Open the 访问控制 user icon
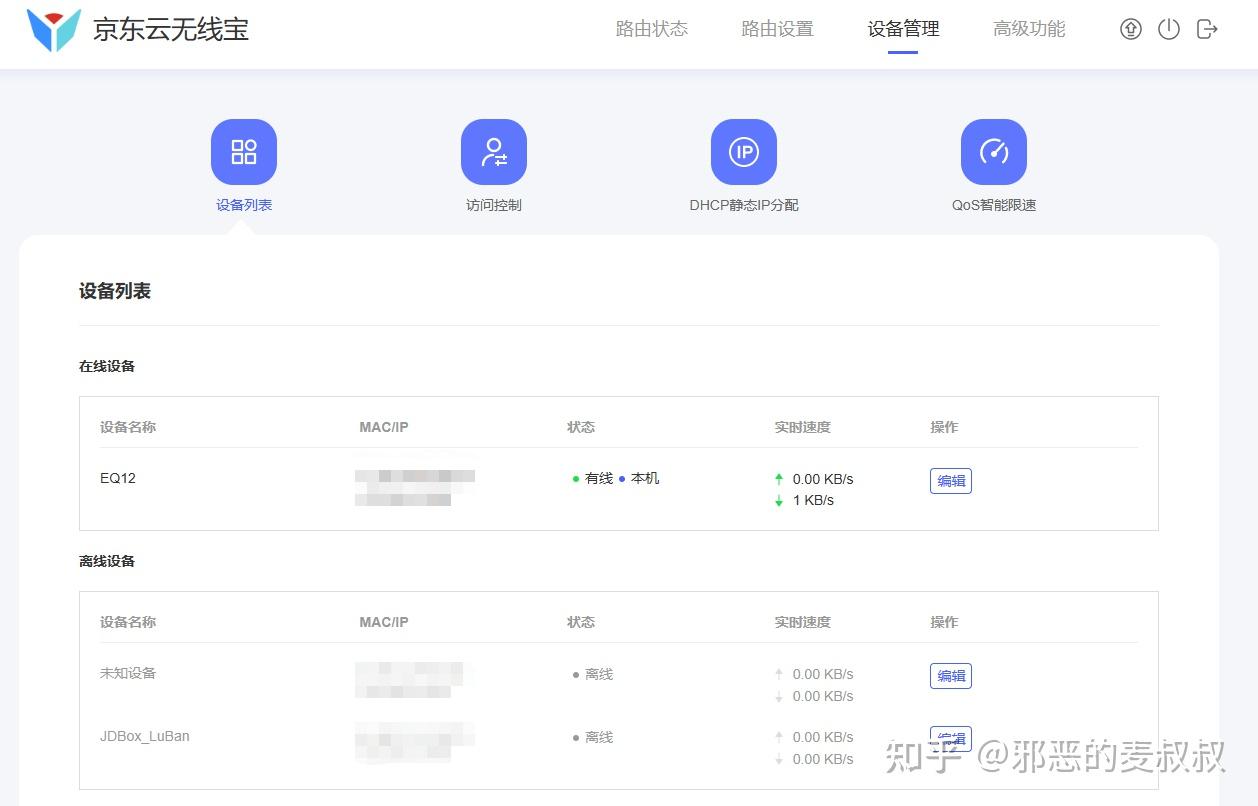 point(494,152)
